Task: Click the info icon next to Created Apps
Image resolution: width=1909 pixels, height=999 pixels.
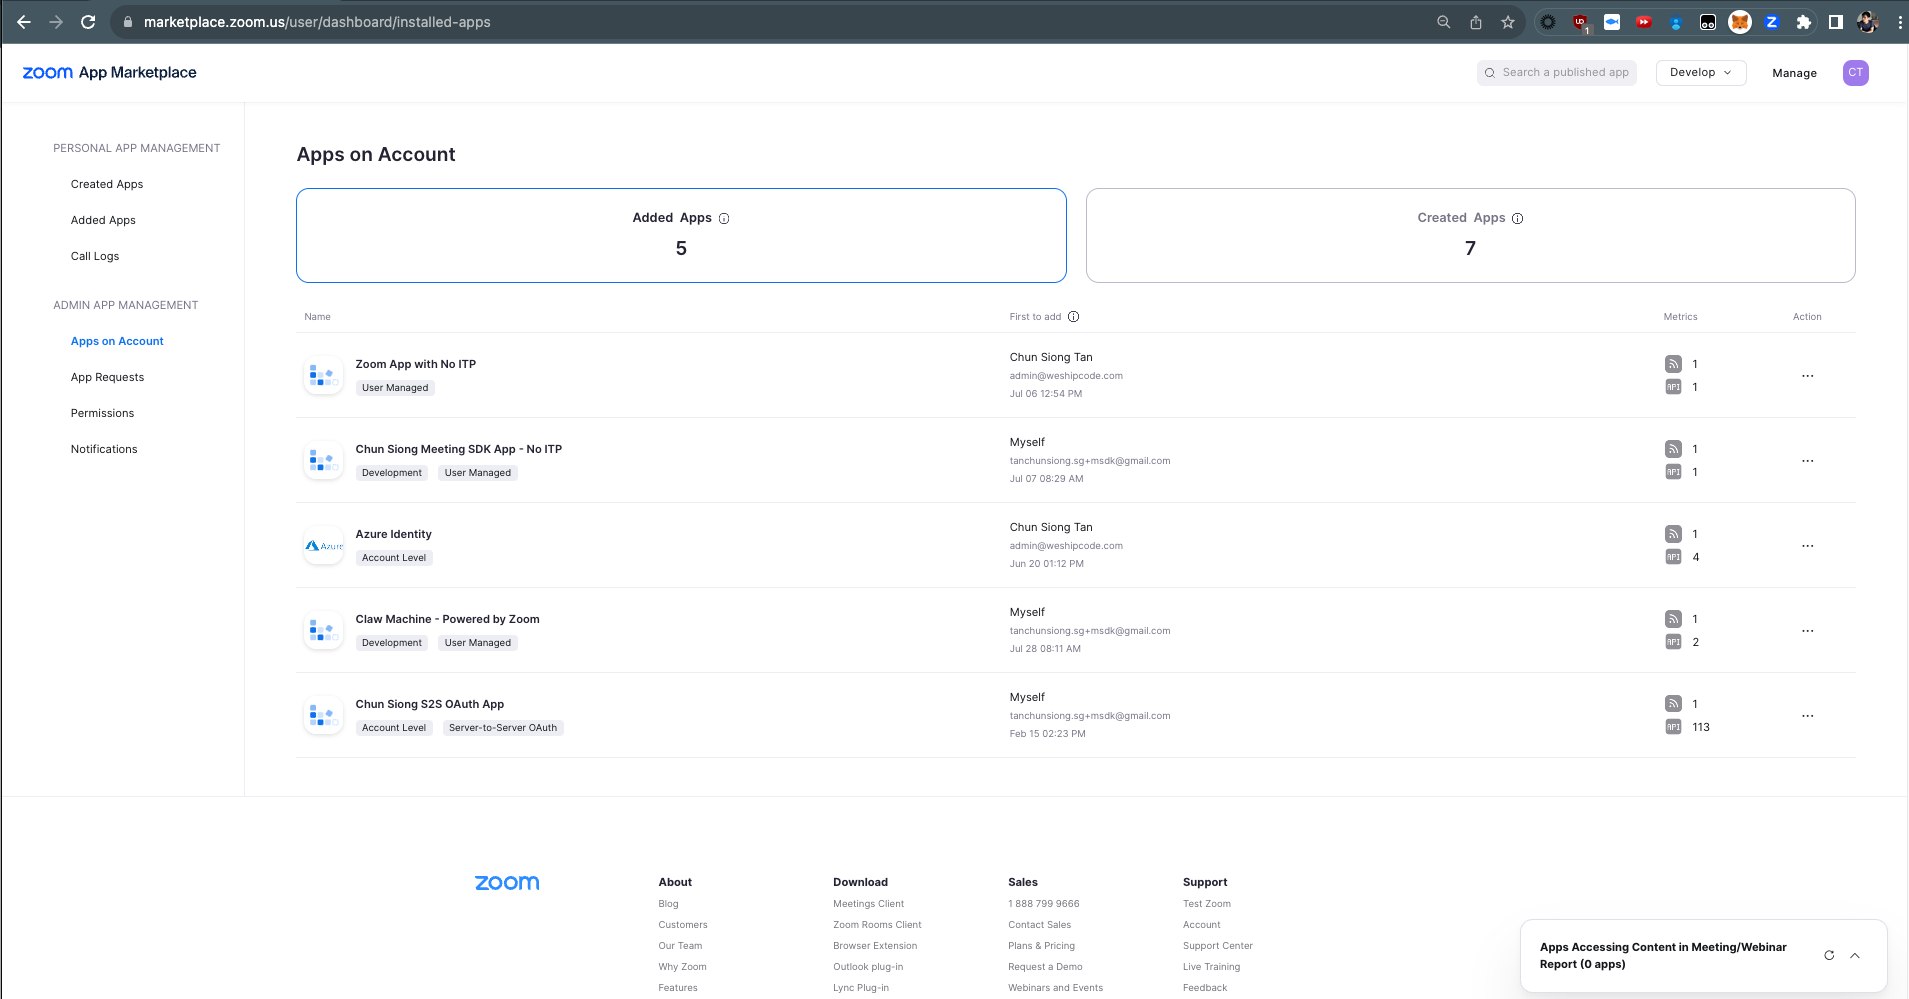Action: point(1517,219)
